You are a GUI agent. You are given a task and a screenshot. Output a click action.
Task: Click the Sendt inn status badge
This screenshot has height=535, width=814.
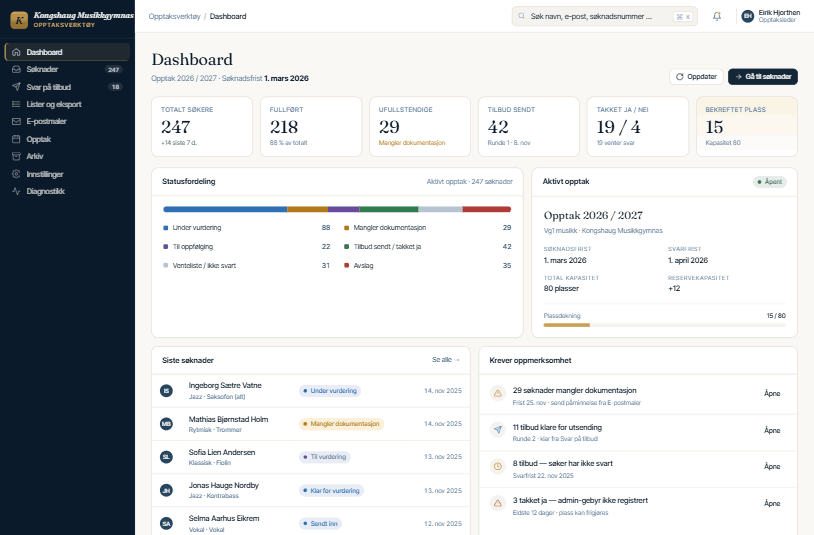pyautogui.click(x=320, y=524)
